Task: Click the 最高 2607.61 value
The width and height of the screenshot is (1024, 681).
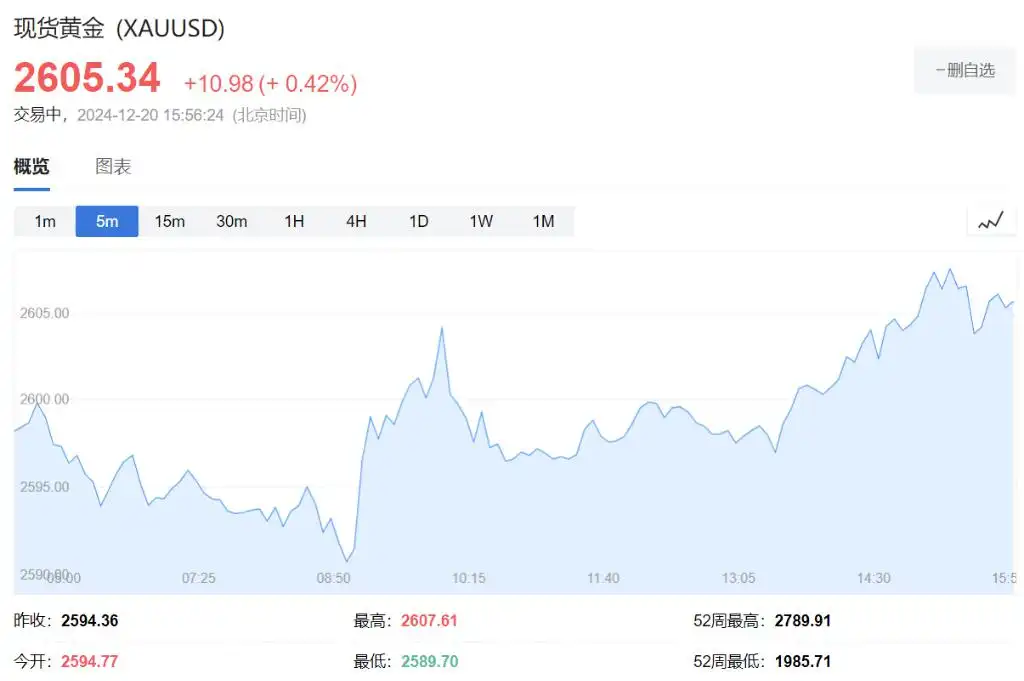Action: click(429, 621)
